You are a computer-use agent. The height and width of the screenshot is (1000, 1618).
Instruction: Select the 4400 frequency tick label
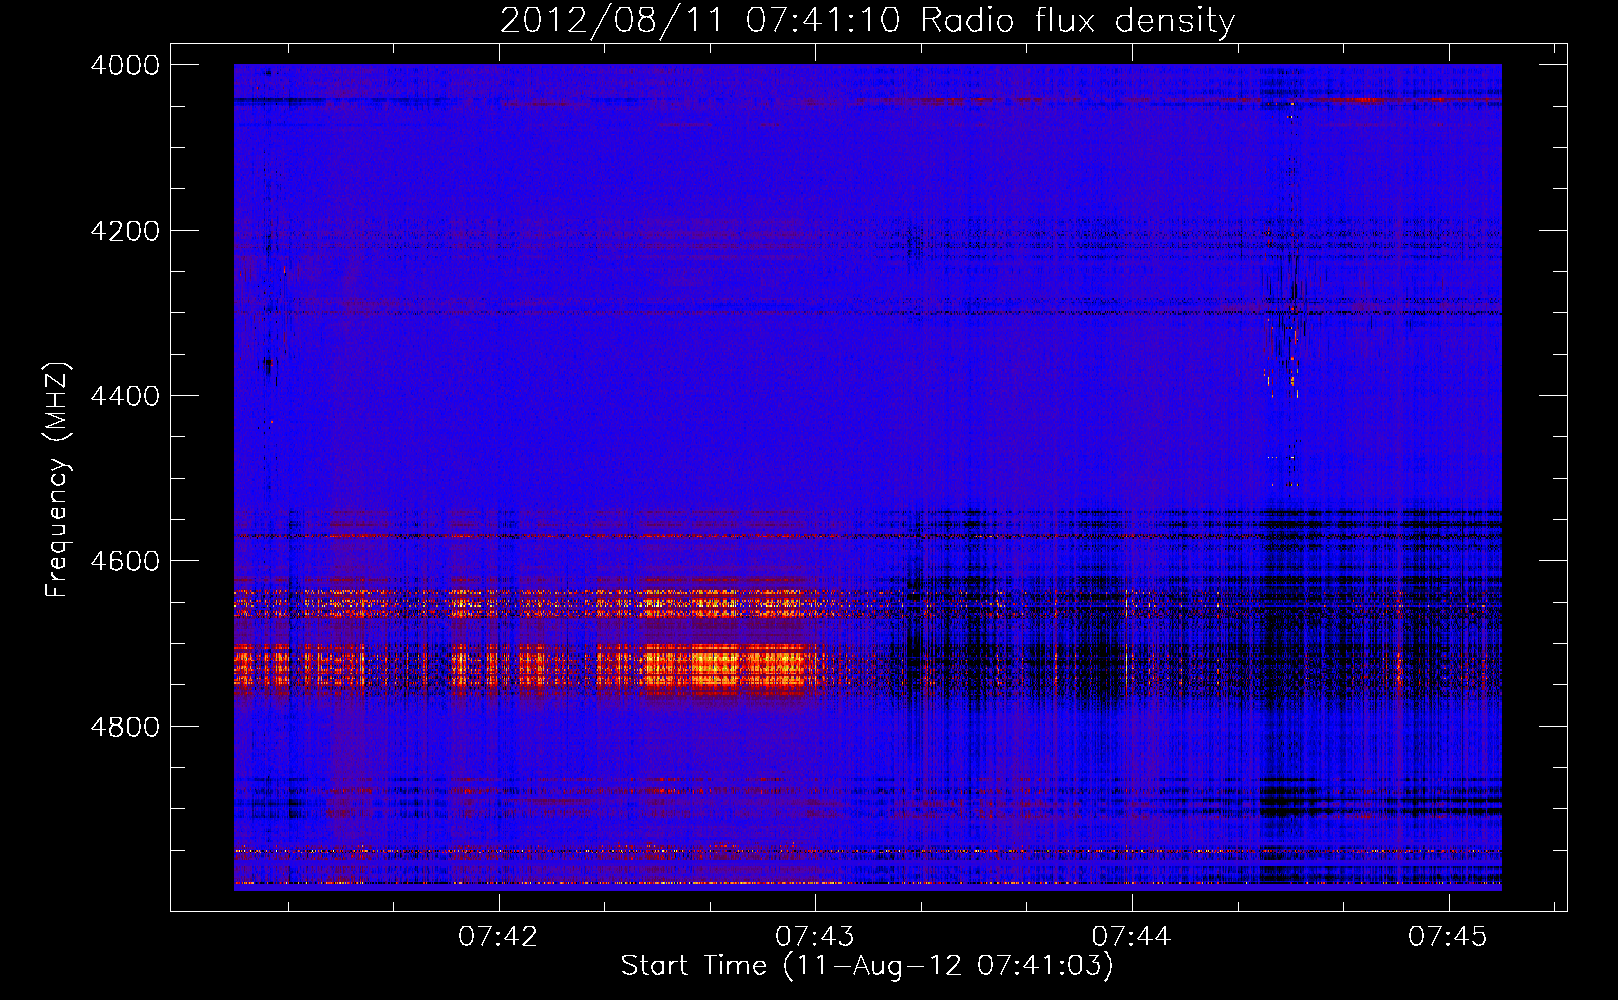(125, 396)
